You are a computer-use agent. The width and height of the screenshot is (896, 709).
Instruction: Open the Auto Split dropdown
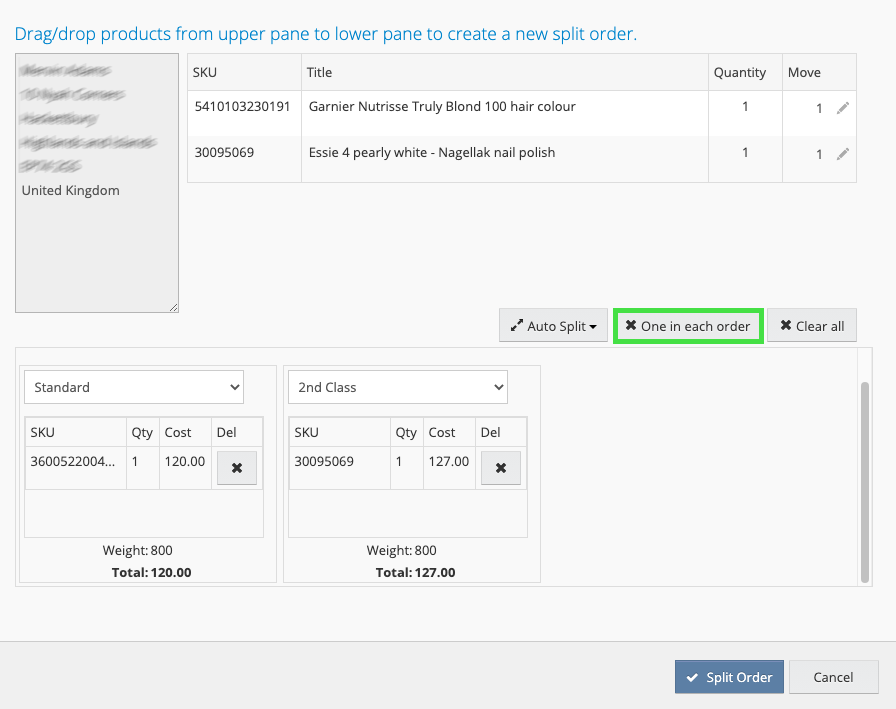(x=554, y=326)
